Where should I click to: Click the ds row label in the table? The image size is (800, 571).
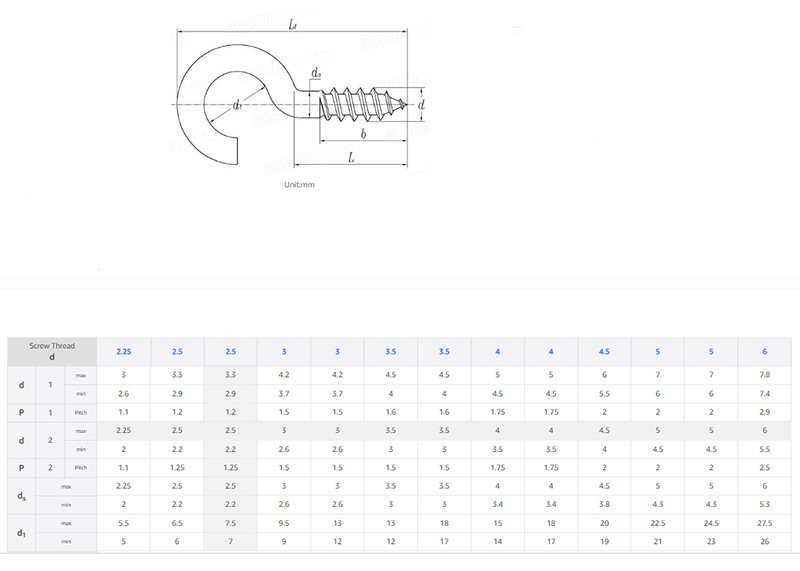pos(22,495)
